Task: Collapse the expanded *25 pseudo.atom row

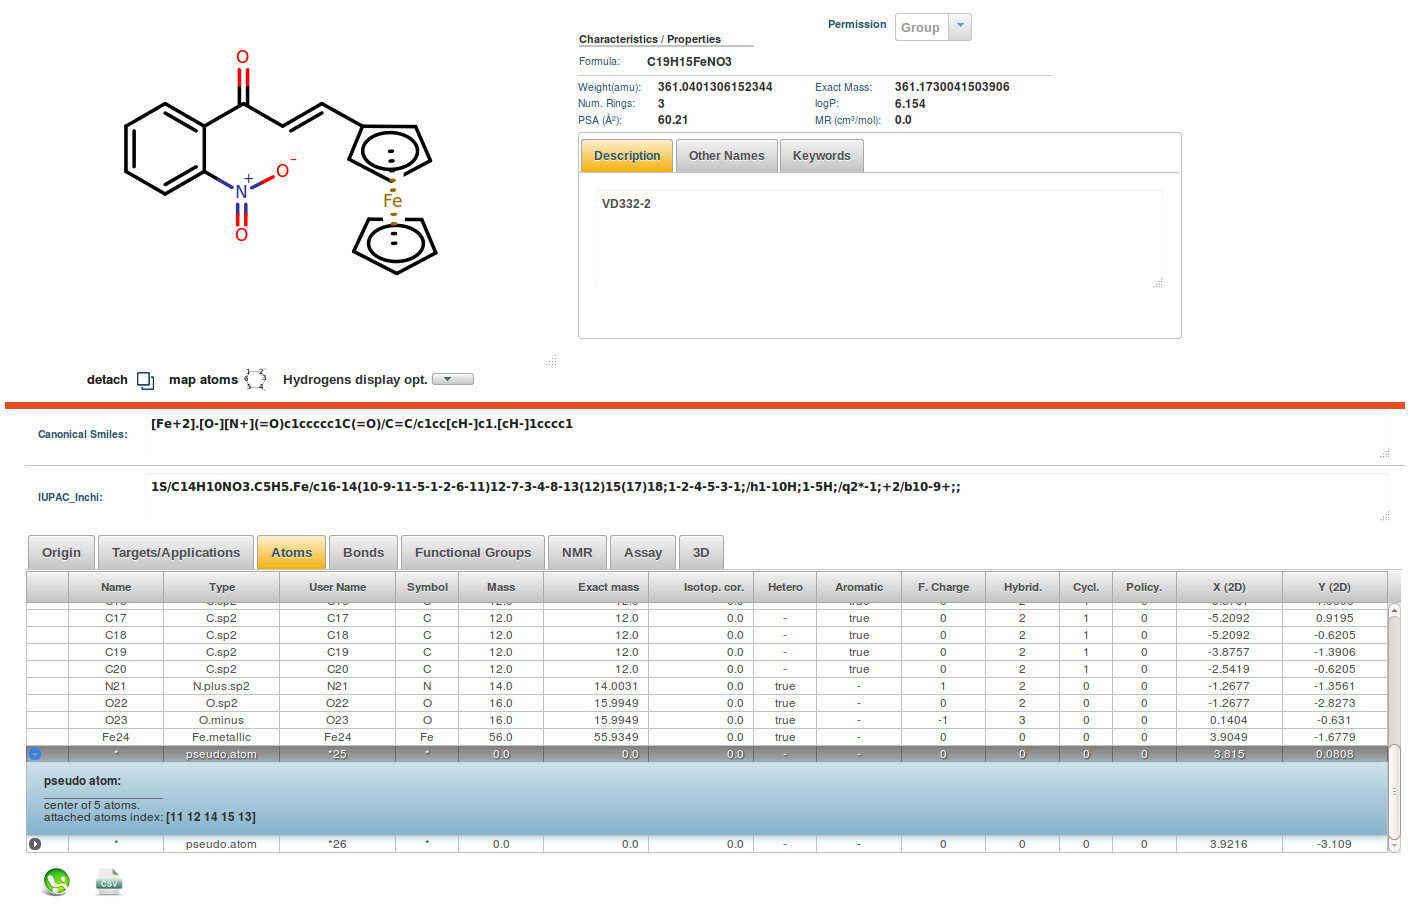Action: (x=35, y=754)
